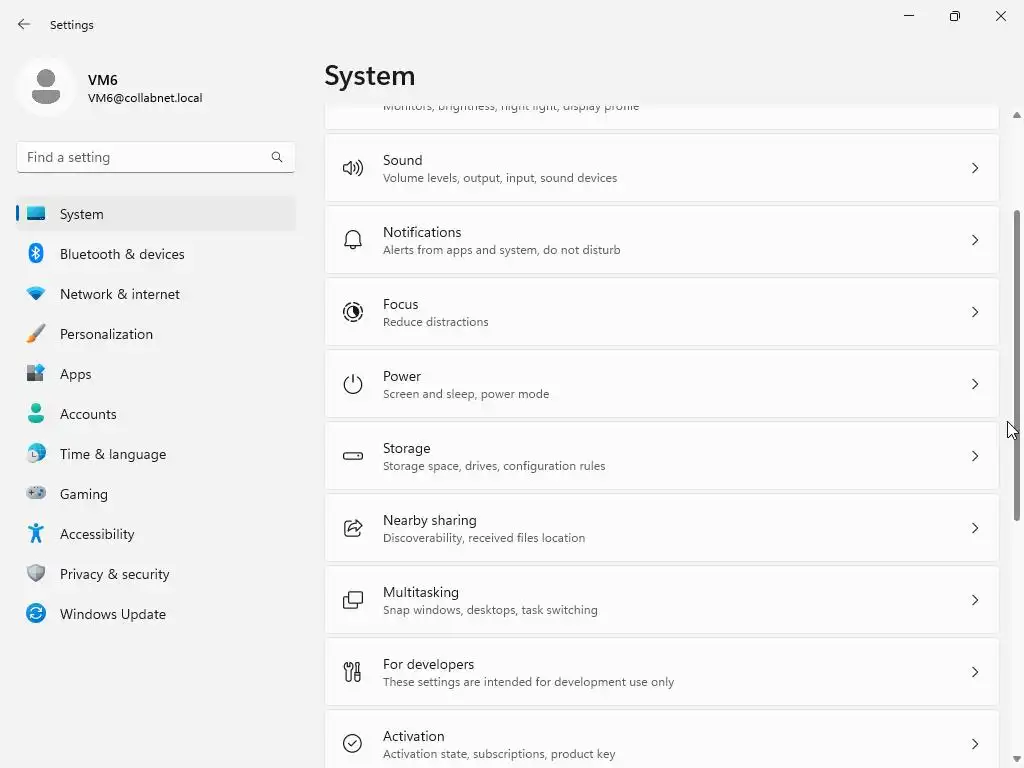This screenshot has height=768, width=1024.
Task: Click the Sound speaker icon
Action: [353, 168]
